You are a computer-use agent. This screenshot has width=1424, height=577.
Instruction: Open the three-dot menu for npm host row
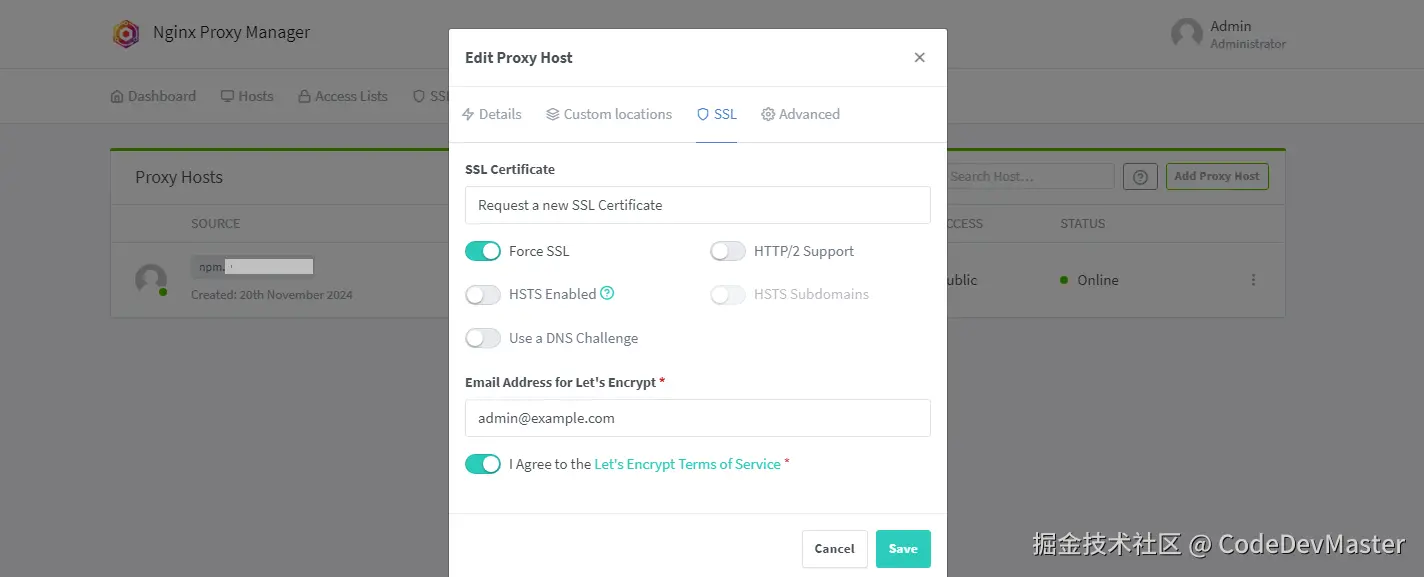point(1253,280)
